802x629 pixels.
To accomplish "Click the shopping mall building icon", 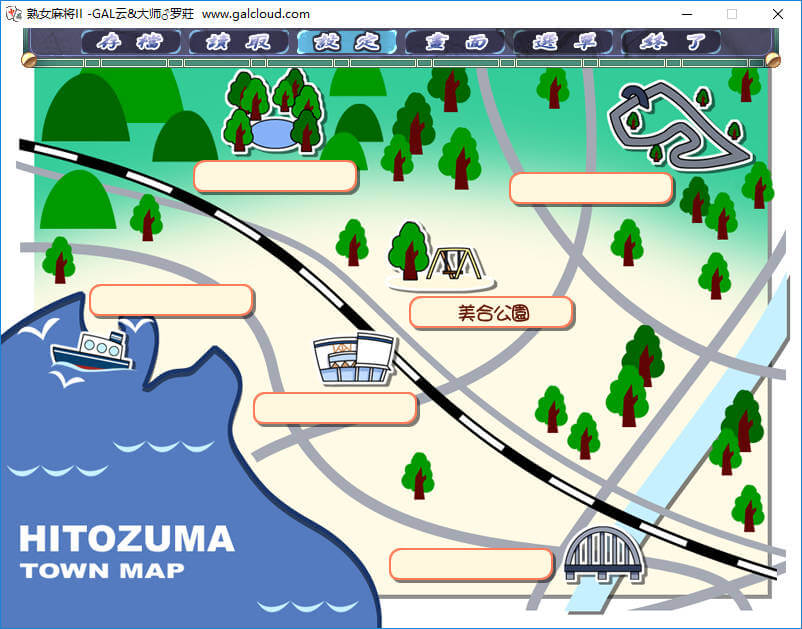I will (353, 359).
